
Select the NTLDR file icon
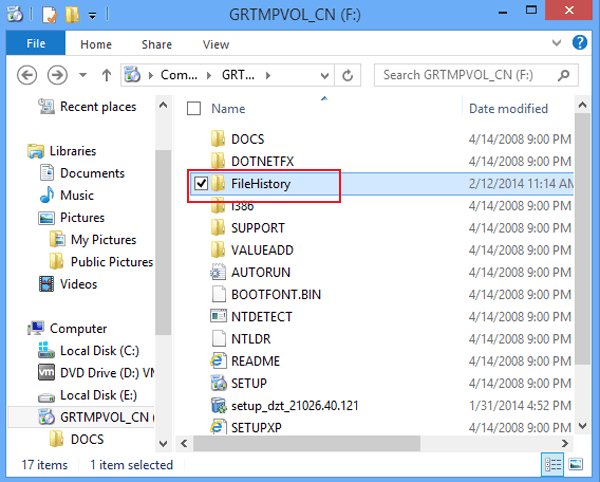coord(218,339)
